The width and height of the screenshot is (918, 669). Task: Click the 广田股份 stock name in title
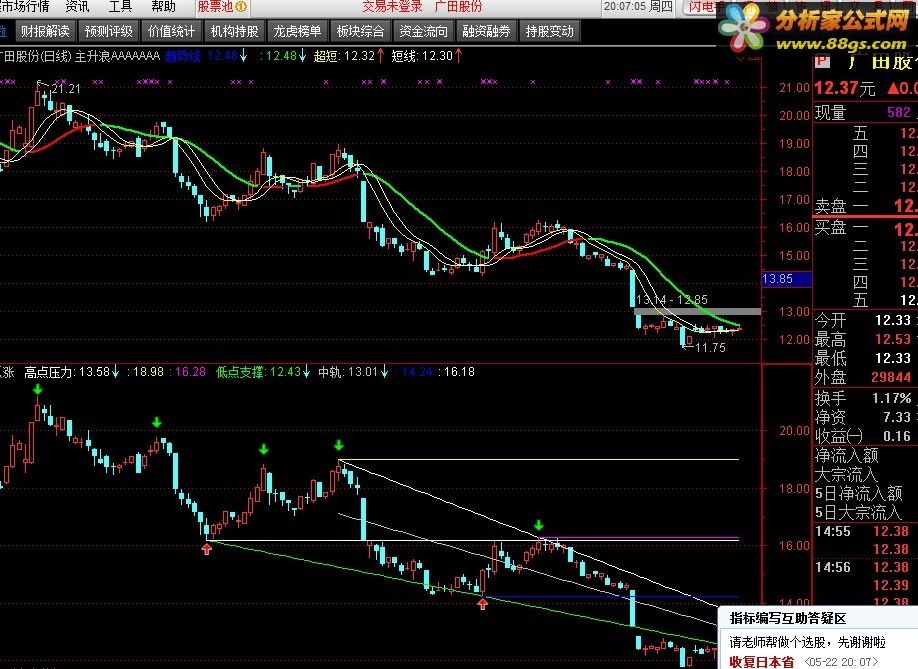458,6
